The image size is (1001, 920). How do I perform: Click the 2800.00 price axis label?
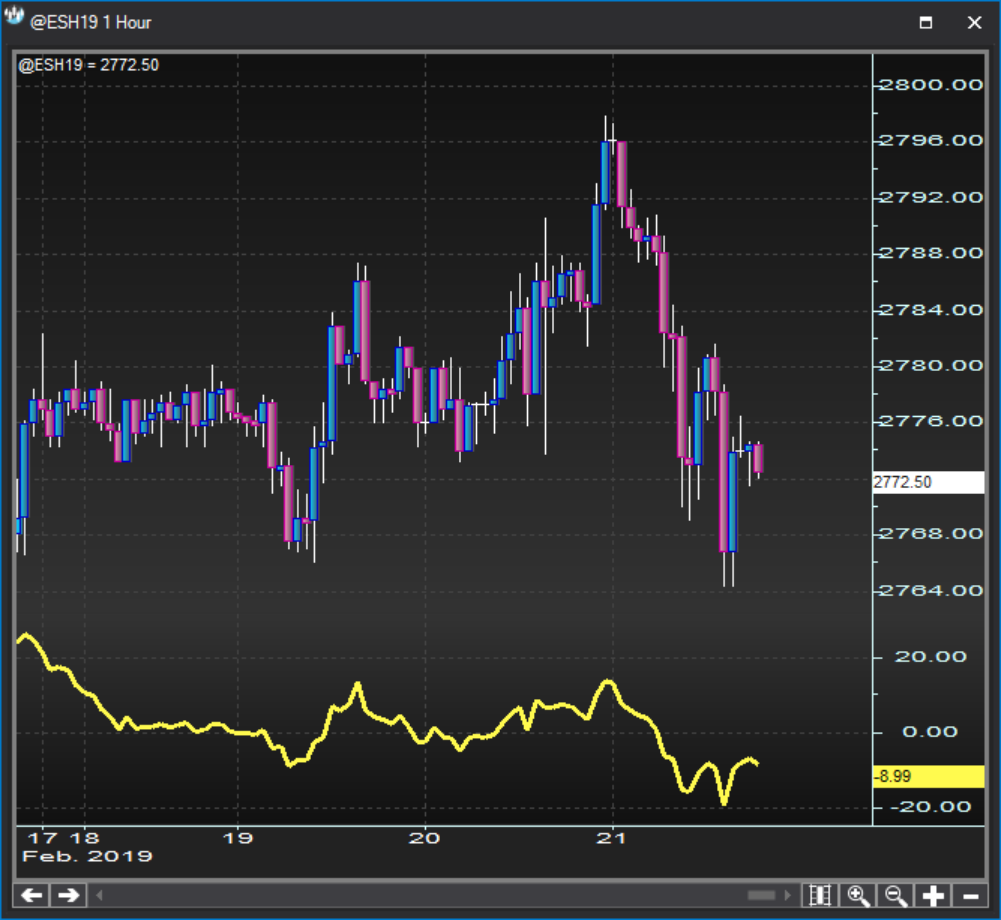coord(931,85)
